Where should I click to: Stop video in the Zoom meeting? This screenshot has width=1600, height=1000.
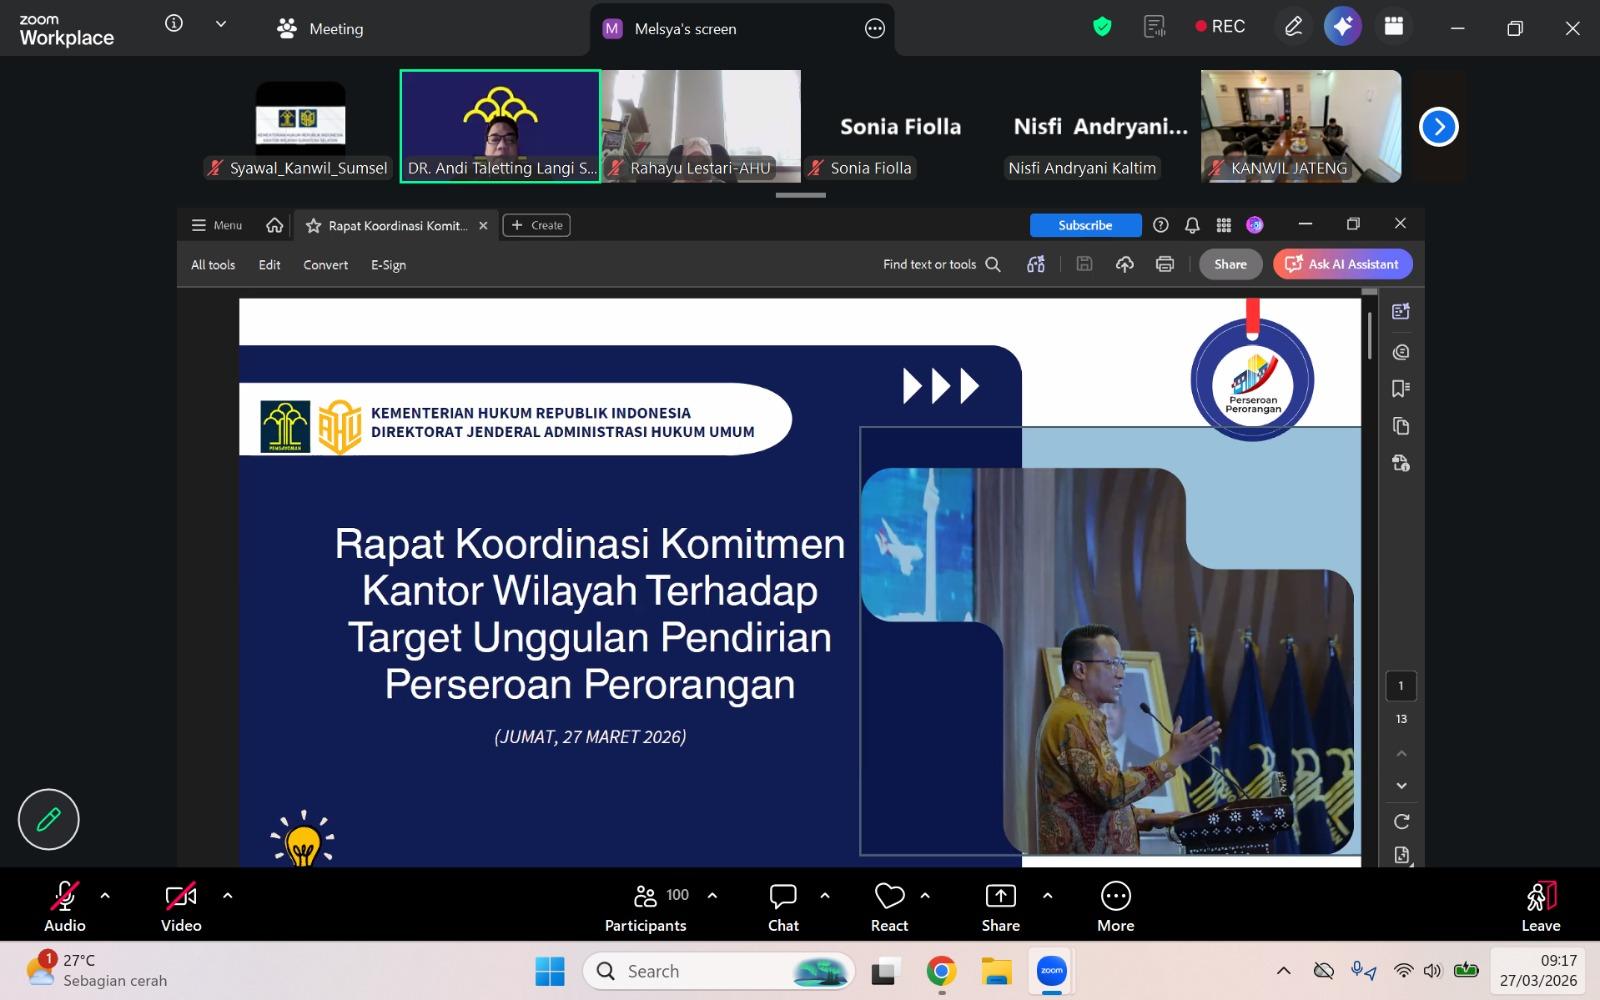[x=180, y=905]
